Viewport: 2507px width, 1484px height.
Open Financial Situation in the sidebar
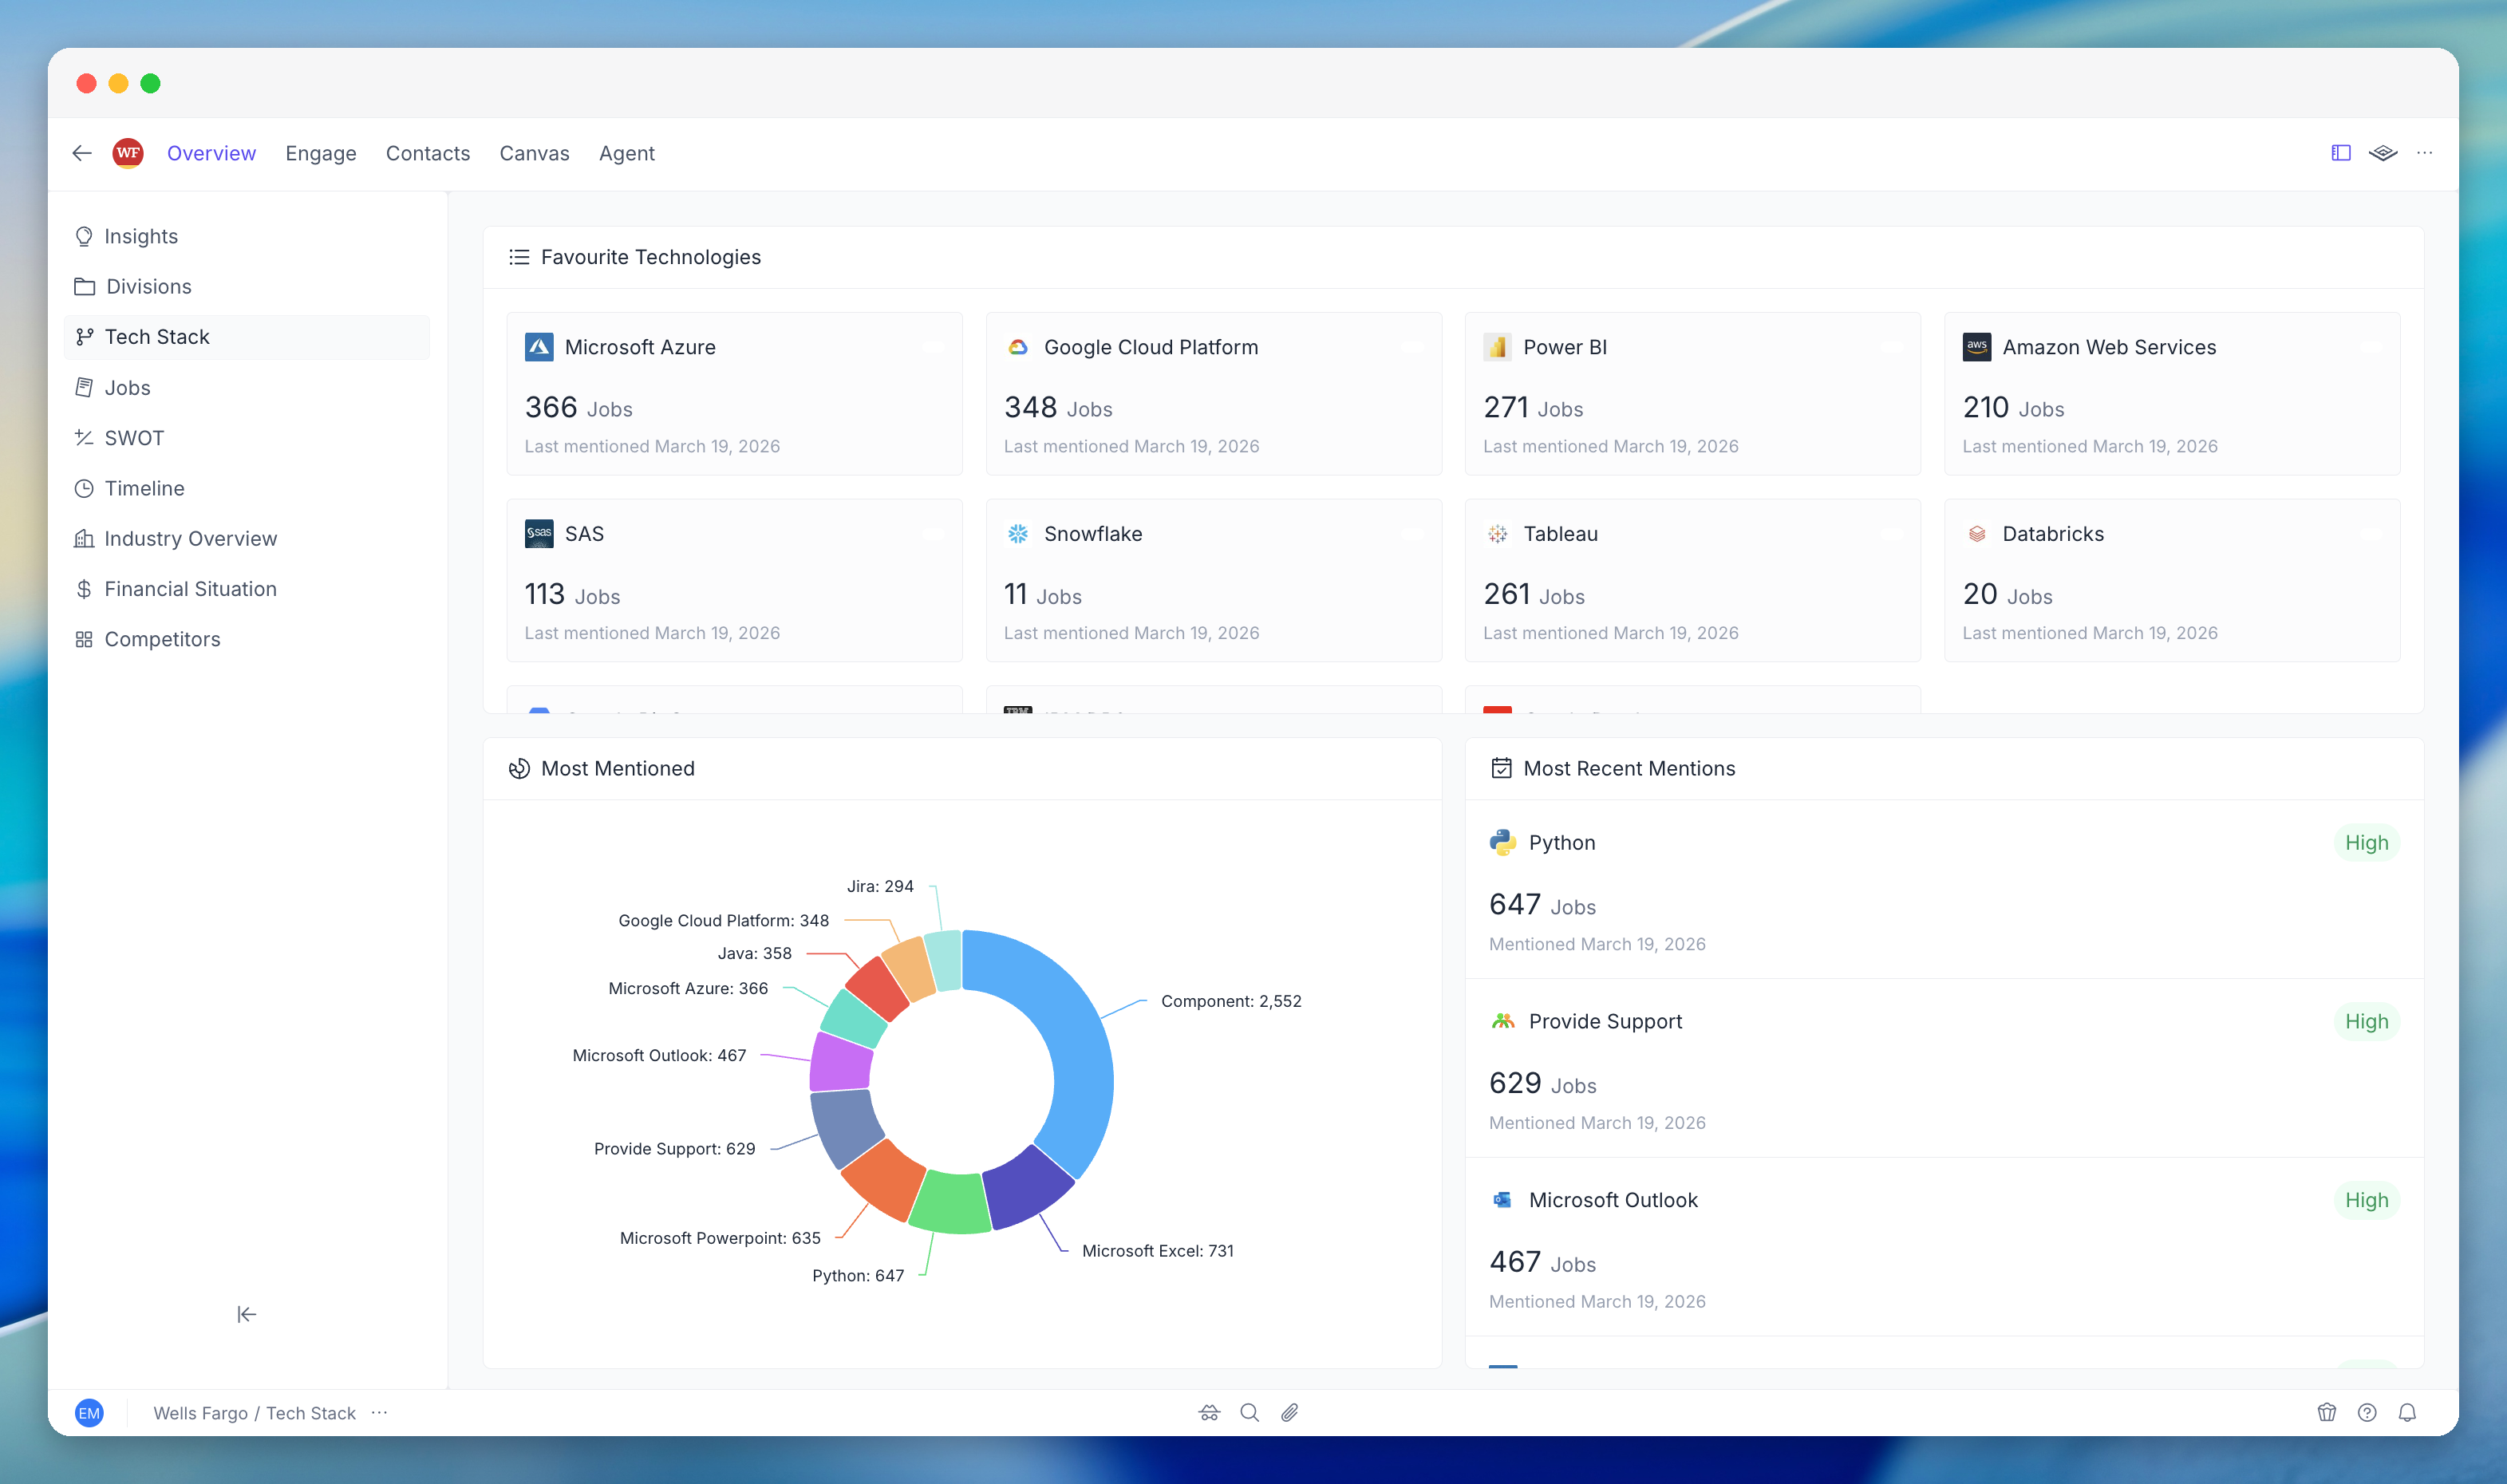(247, 589)
